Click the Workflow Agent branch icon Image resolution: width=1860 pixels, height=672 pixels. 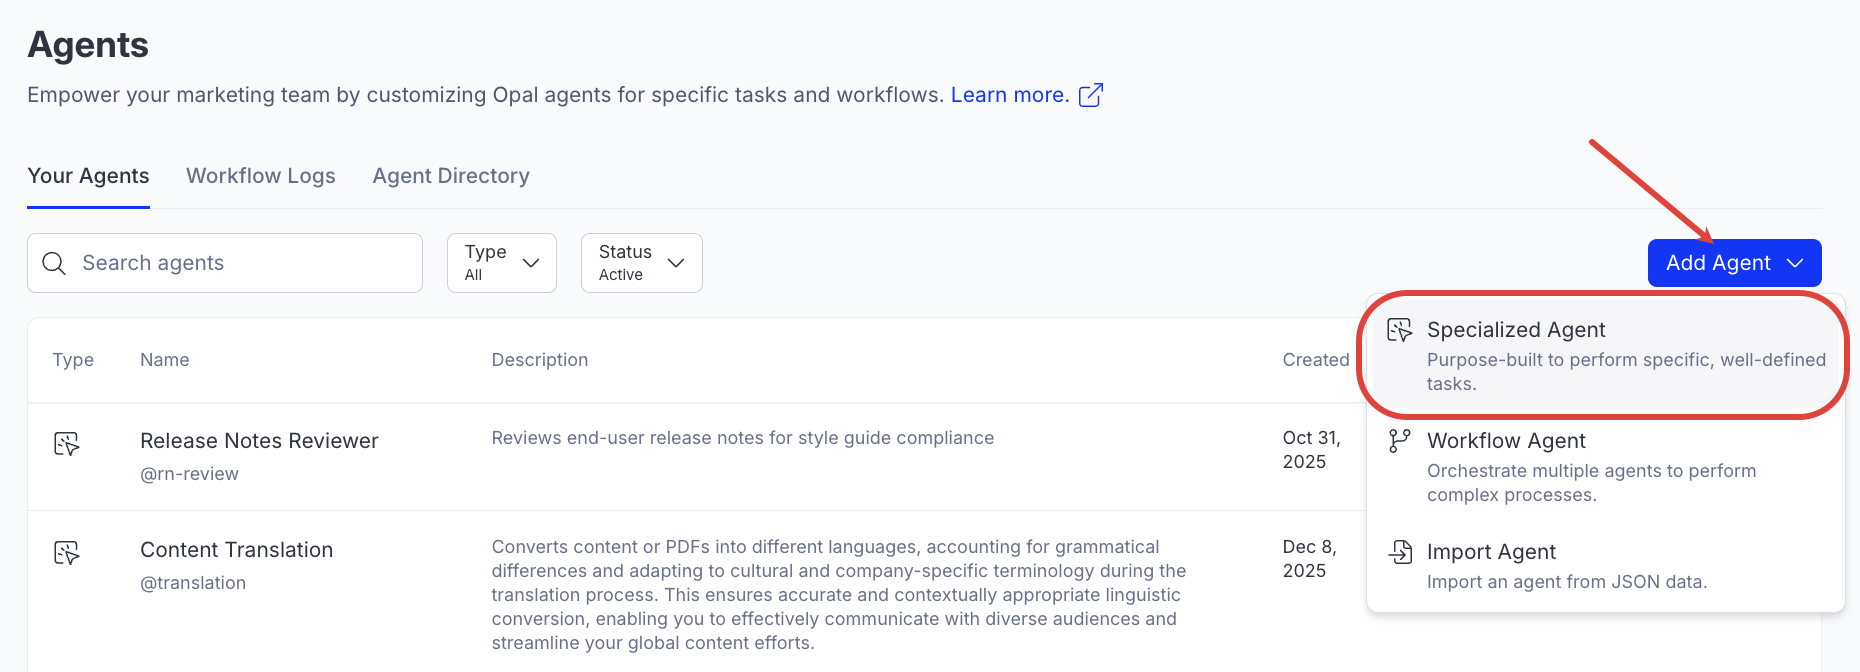pos(1399,441)
